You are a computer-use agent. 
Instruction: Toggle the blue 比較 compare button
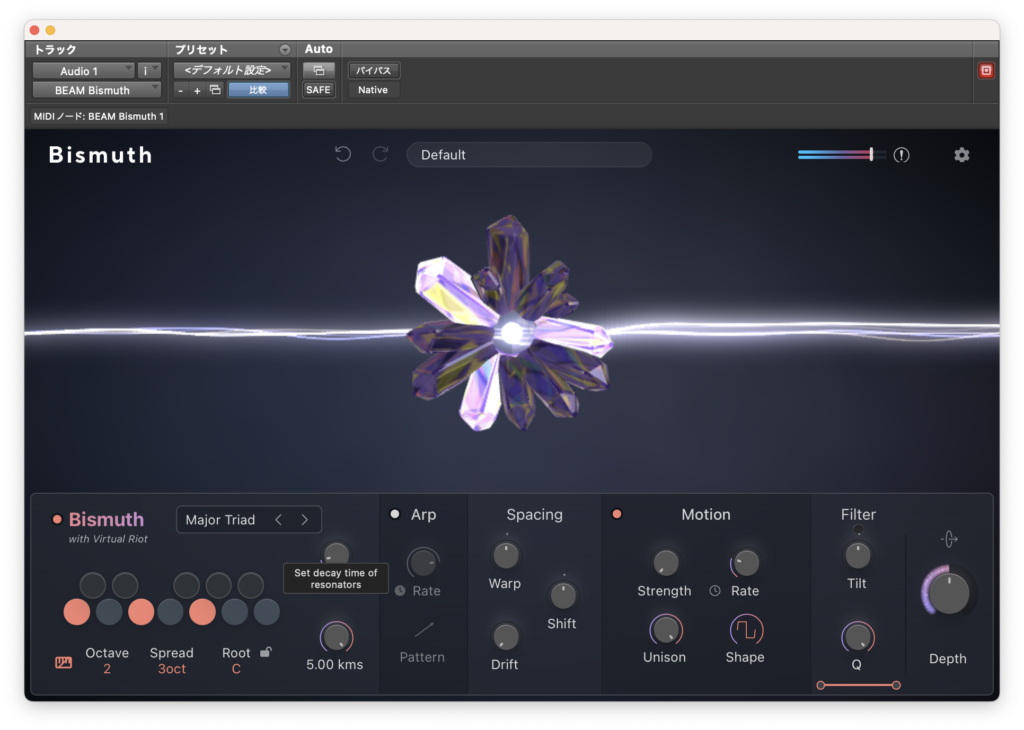point(258,90)
